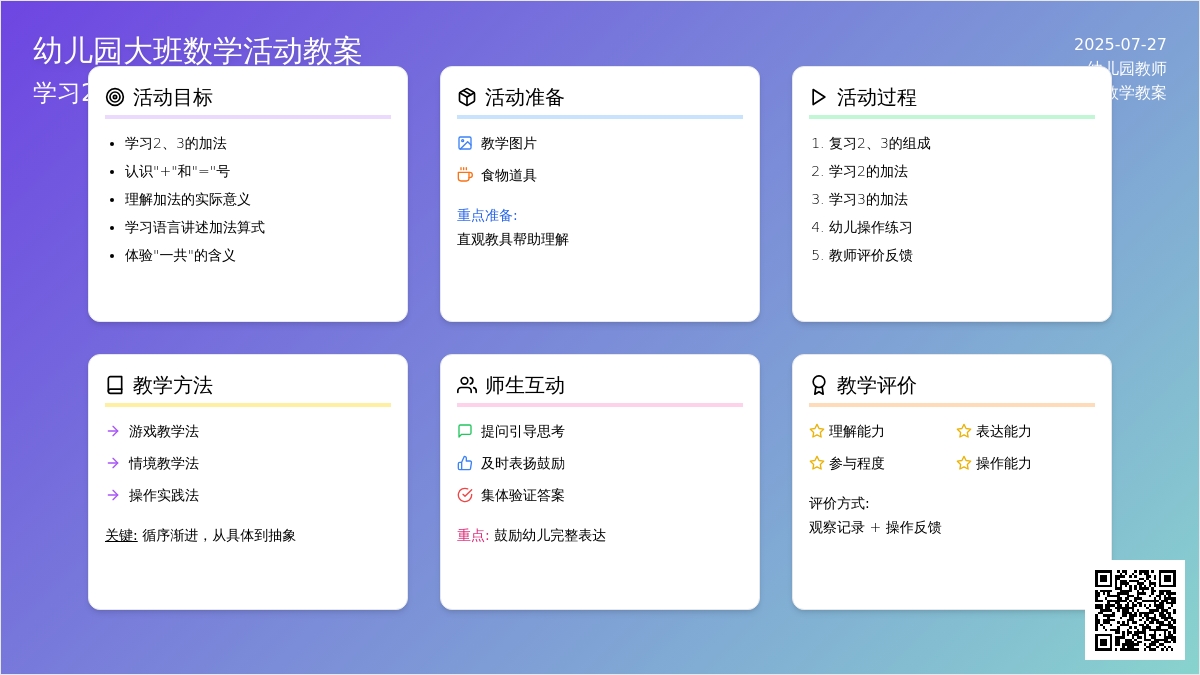Click the 提问引导思考 item

(x=523, y=431)
